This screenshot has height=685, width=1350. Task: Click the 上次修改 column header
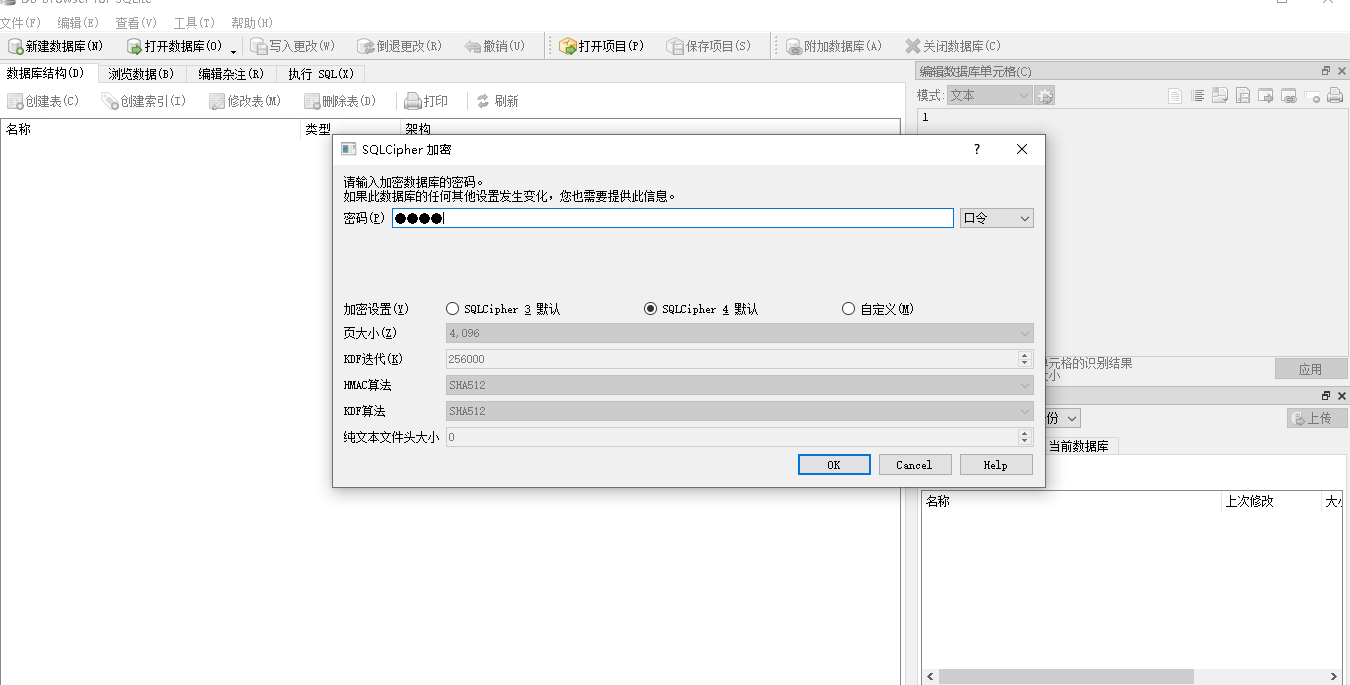coord(1271,501)
